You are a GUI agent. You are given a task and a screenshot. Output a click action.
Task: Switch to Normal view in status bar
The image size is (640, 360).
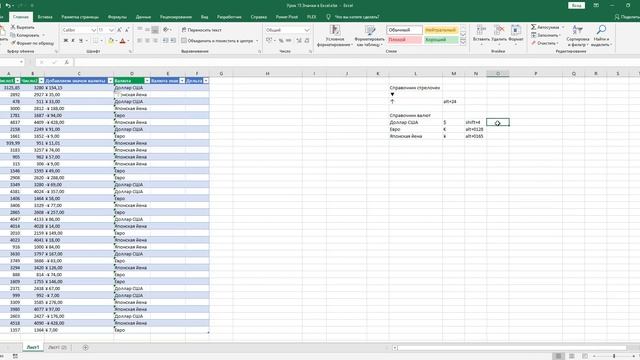pyautogui.click(x=558, y=356)
